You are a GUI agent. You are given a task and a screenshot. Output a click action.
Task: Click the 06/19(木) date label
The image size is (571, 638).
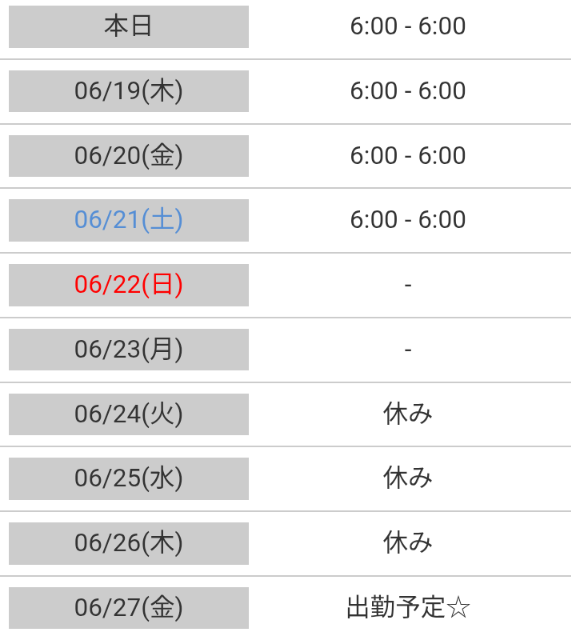129,91
